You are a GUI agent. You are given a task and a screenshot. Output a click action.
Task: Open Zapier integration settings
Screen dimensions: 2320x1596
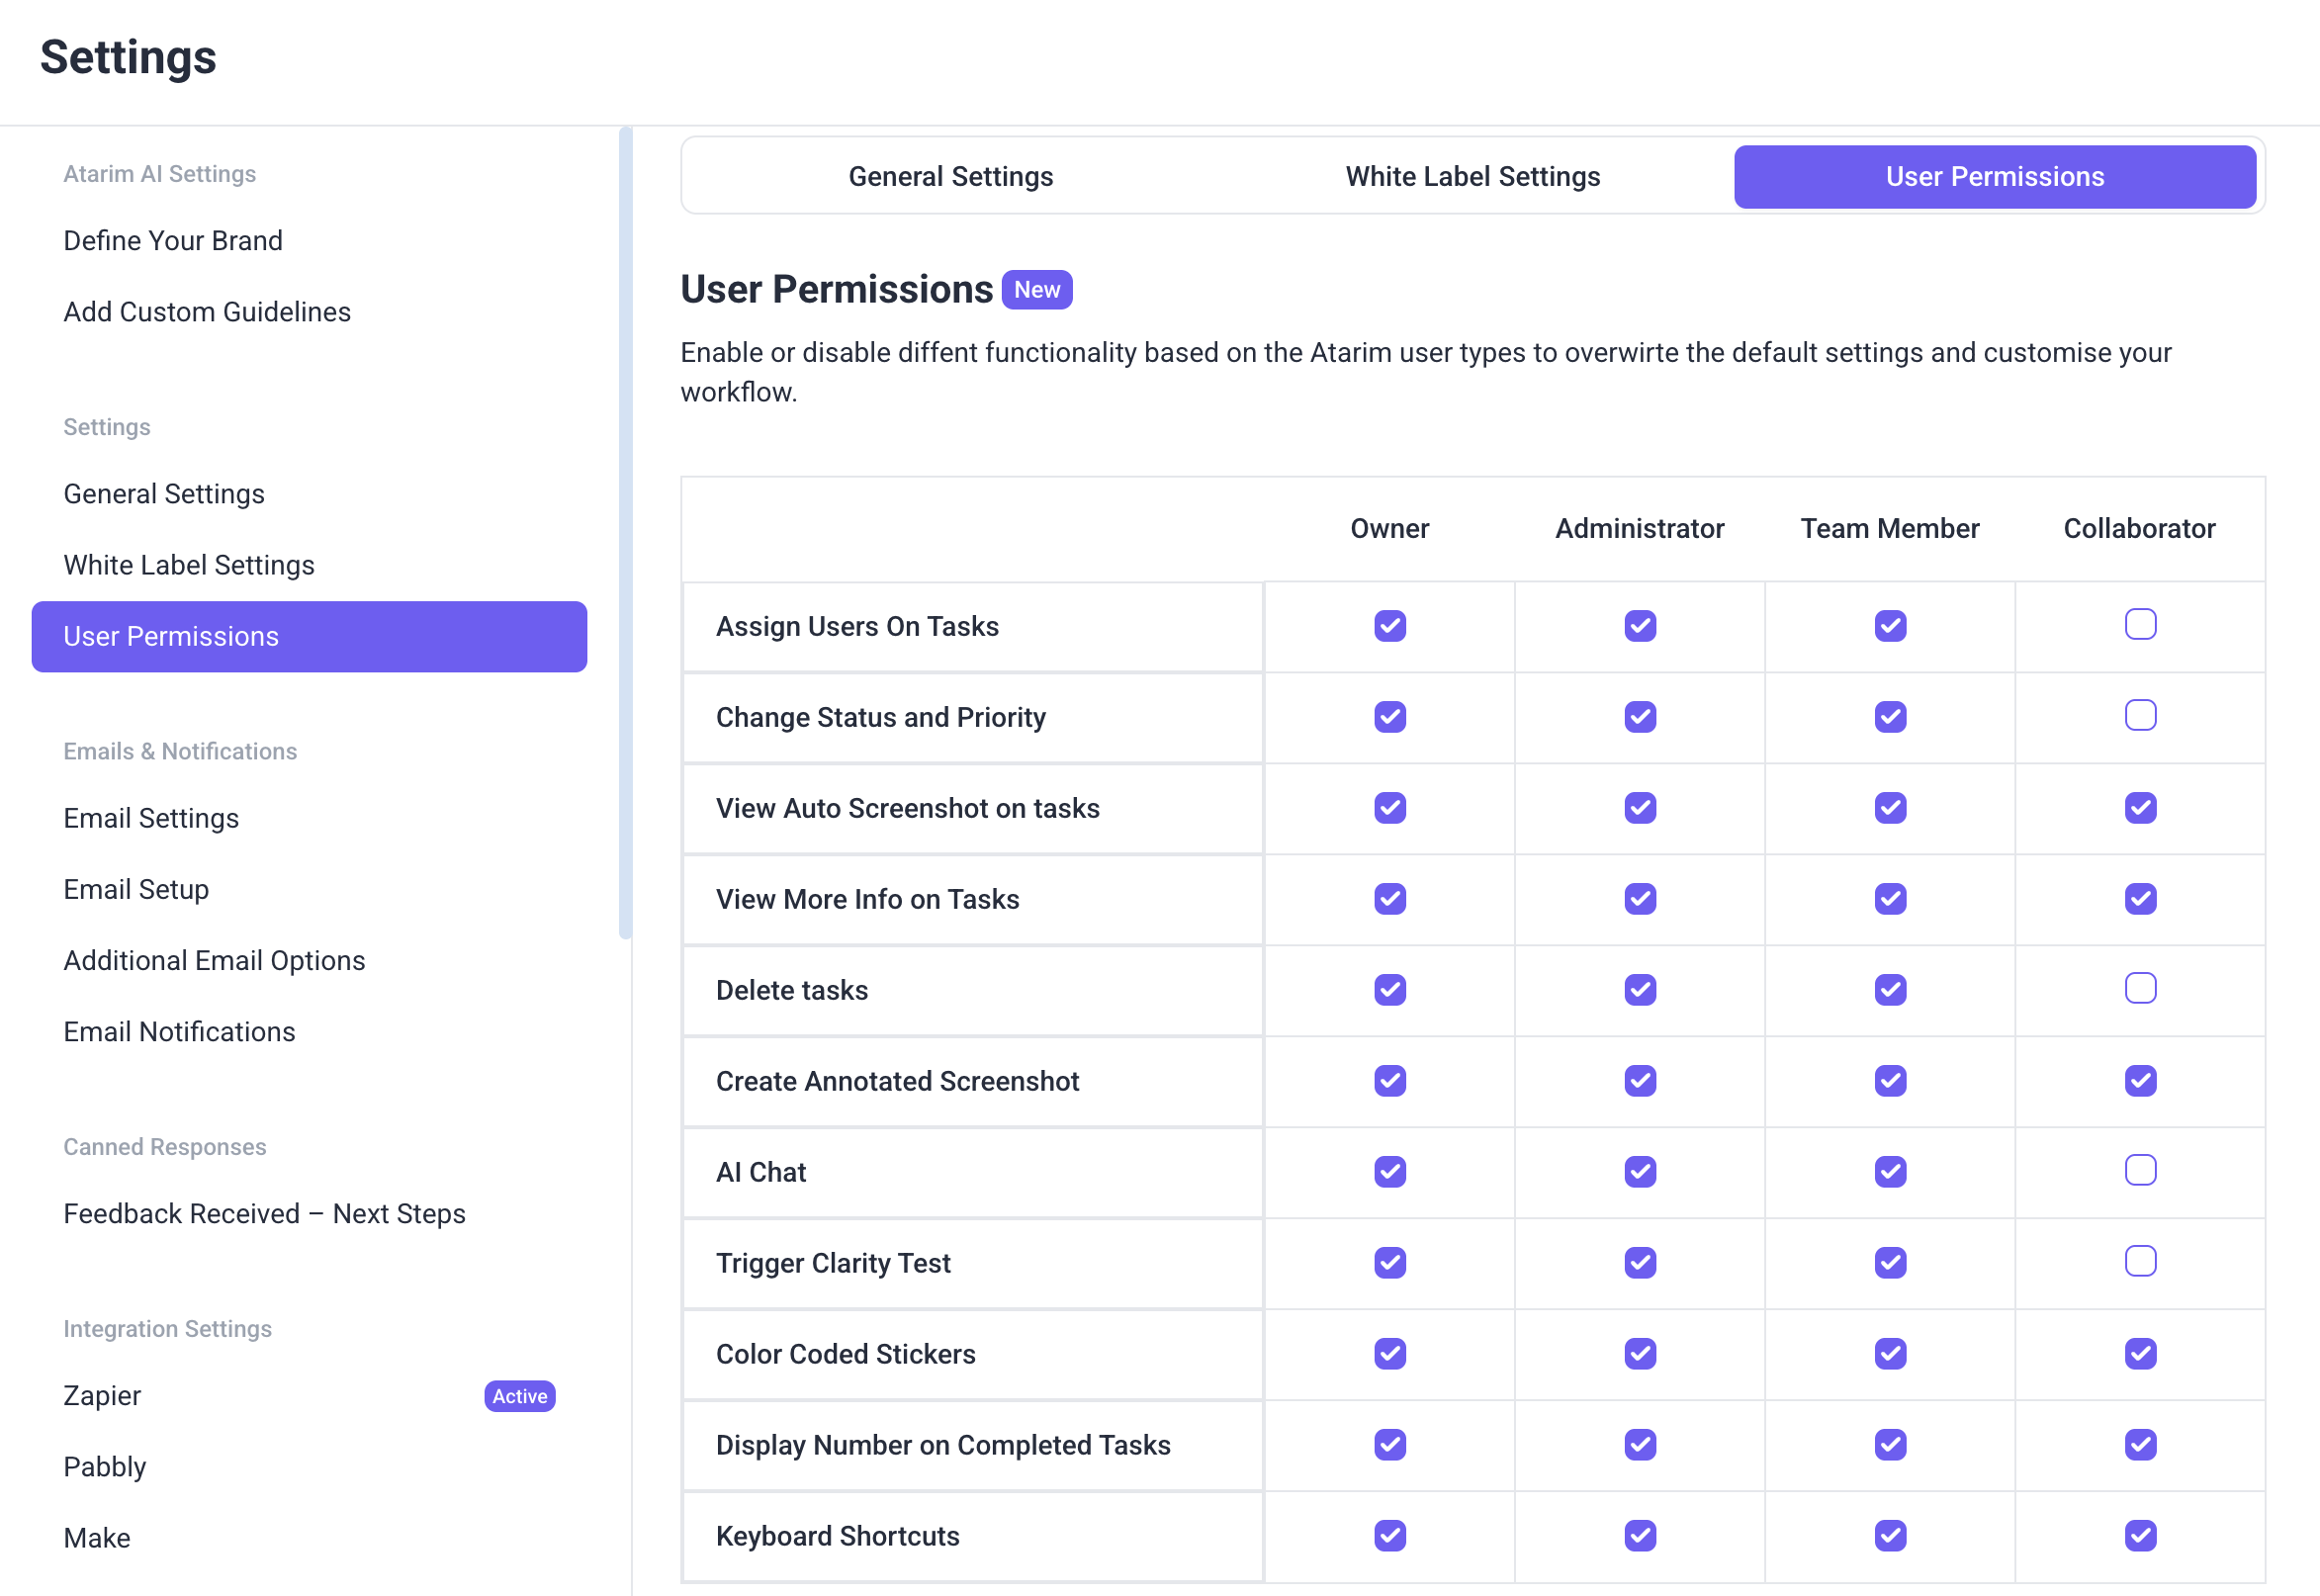point(102,1396)
